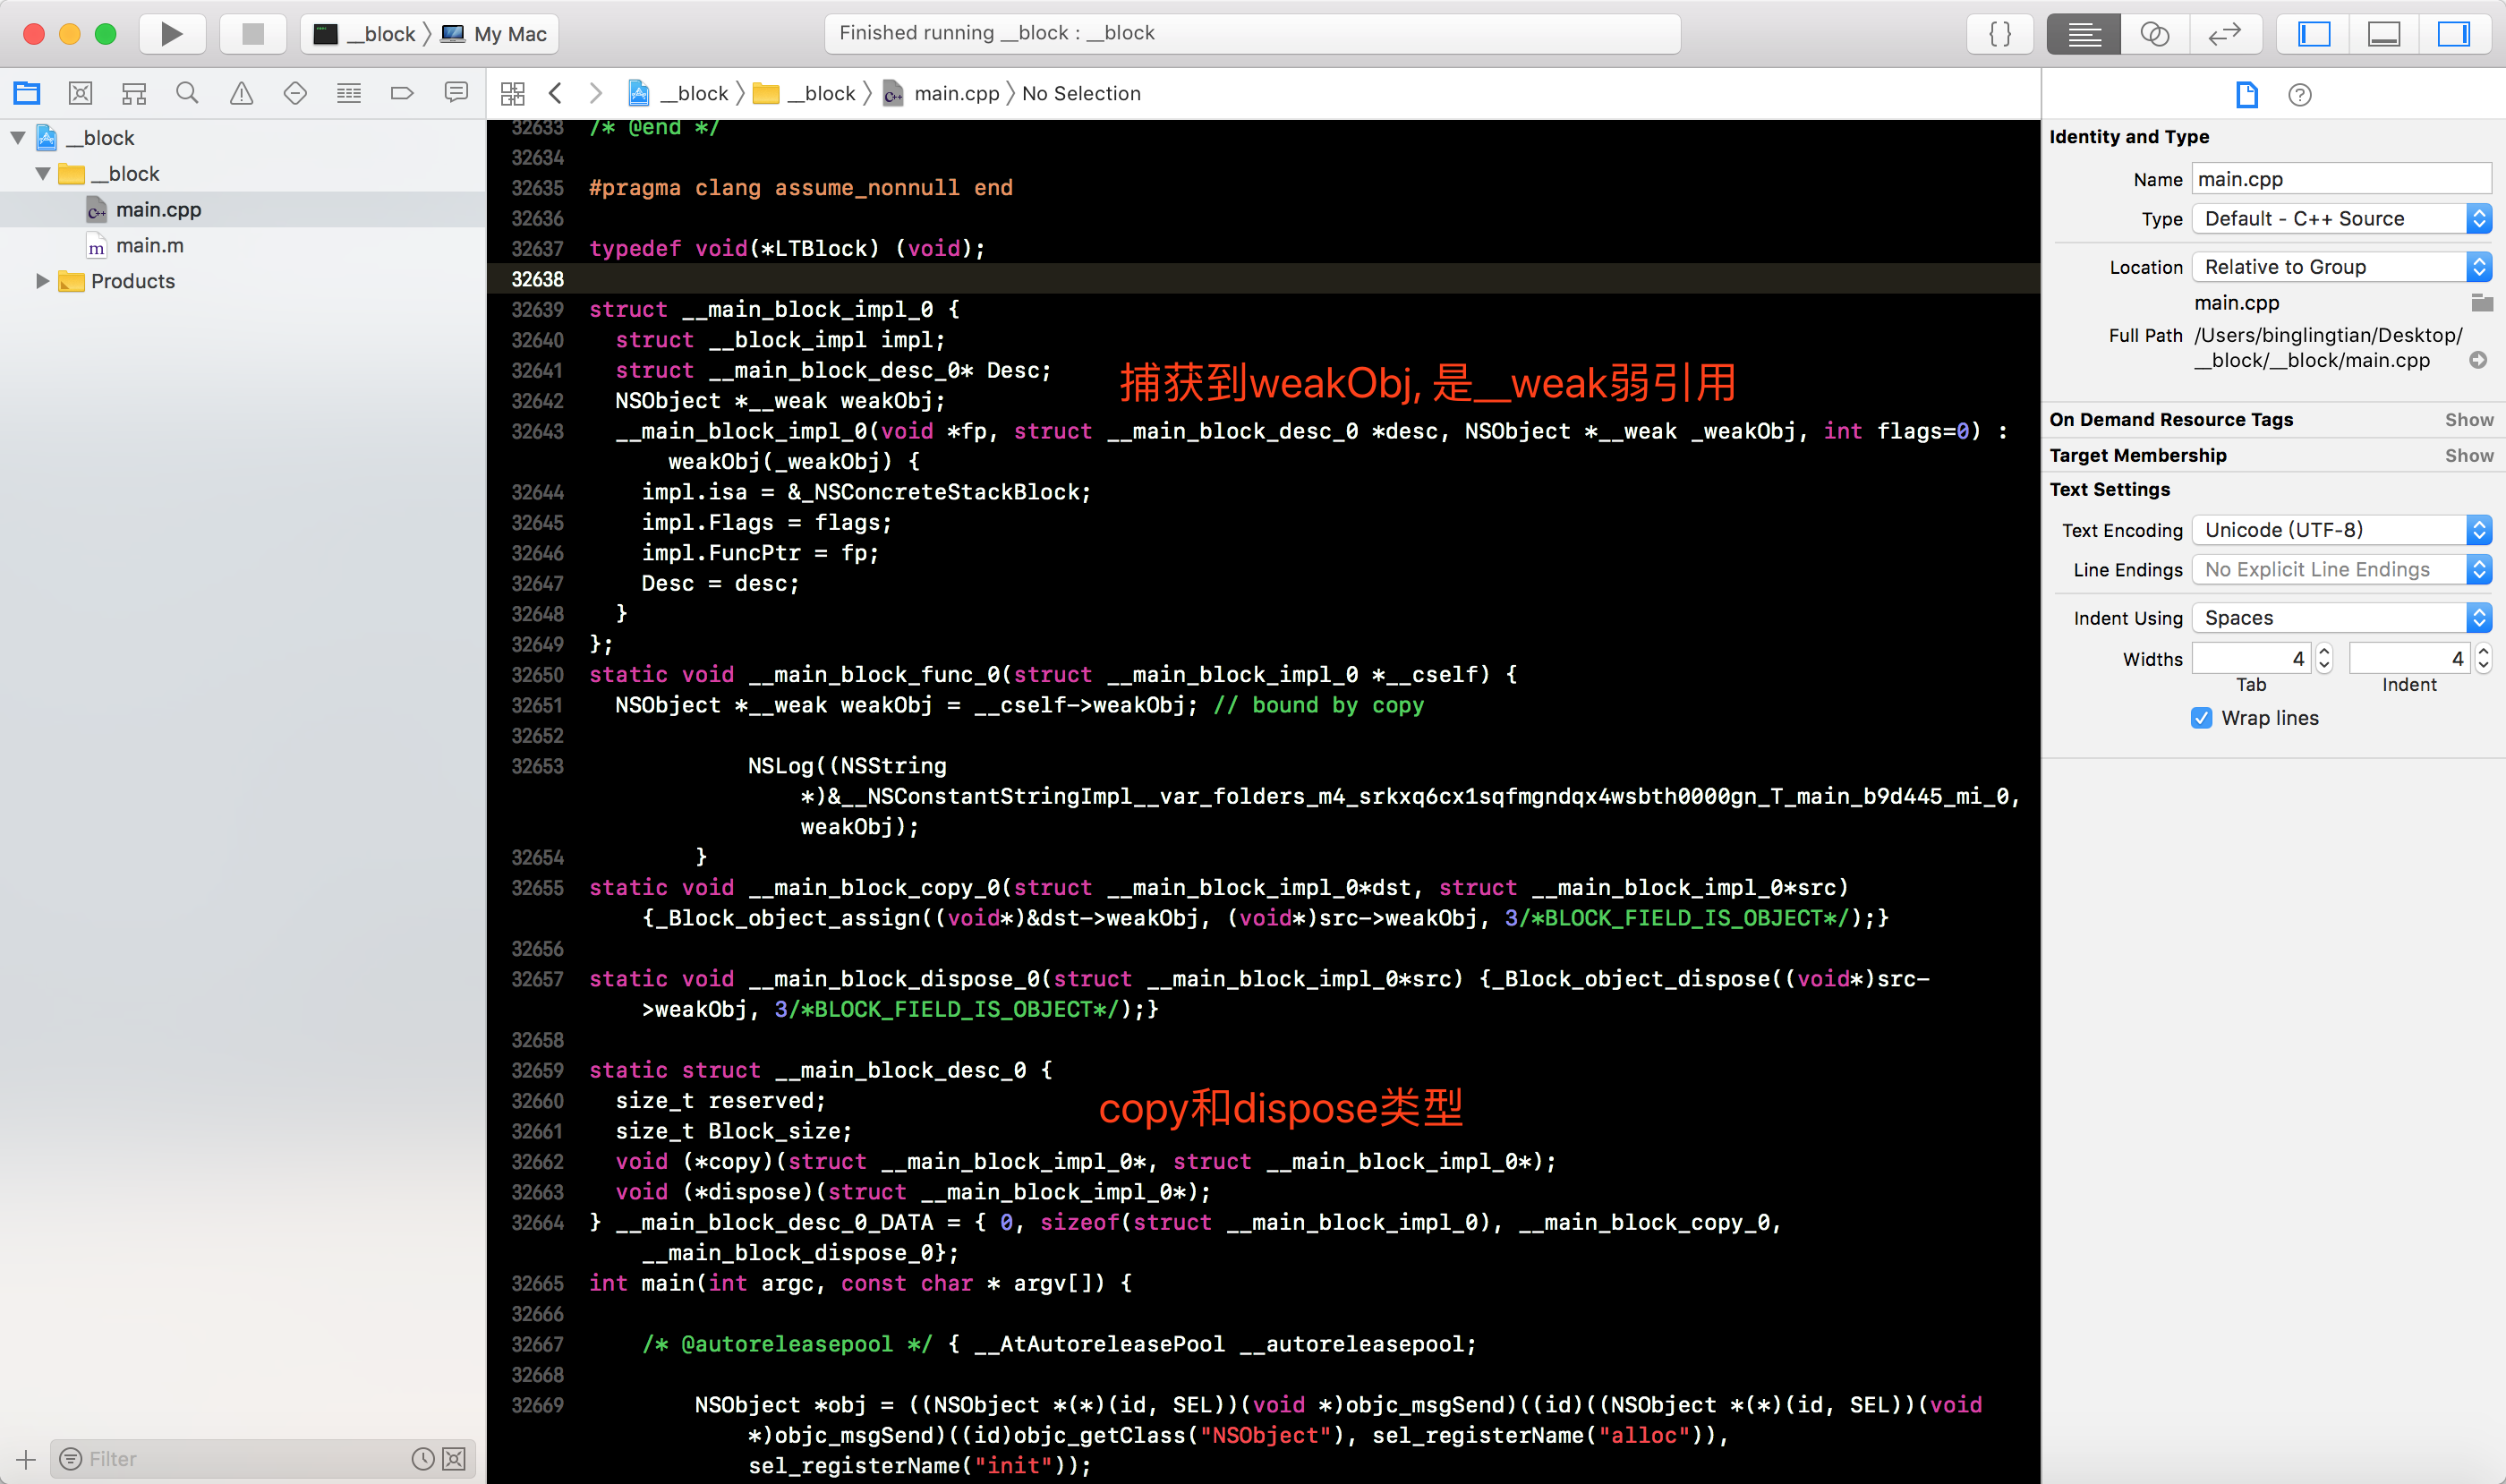This screenshot has height=1484, width=2506.
Task: Click the __block folder breadcrumb
Action: tap(805, 93)
